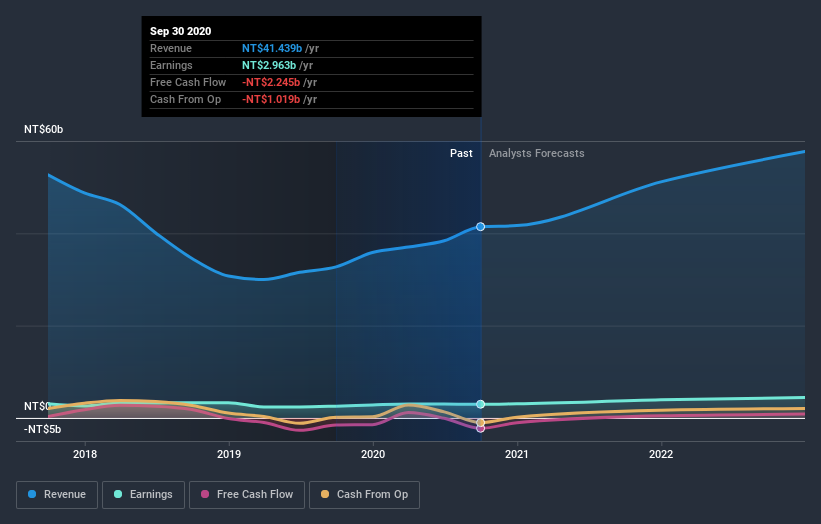This screenshot has width=821, height=524.
Task: Click the Earnings row label in tooltip
Action: click(171, 65)
